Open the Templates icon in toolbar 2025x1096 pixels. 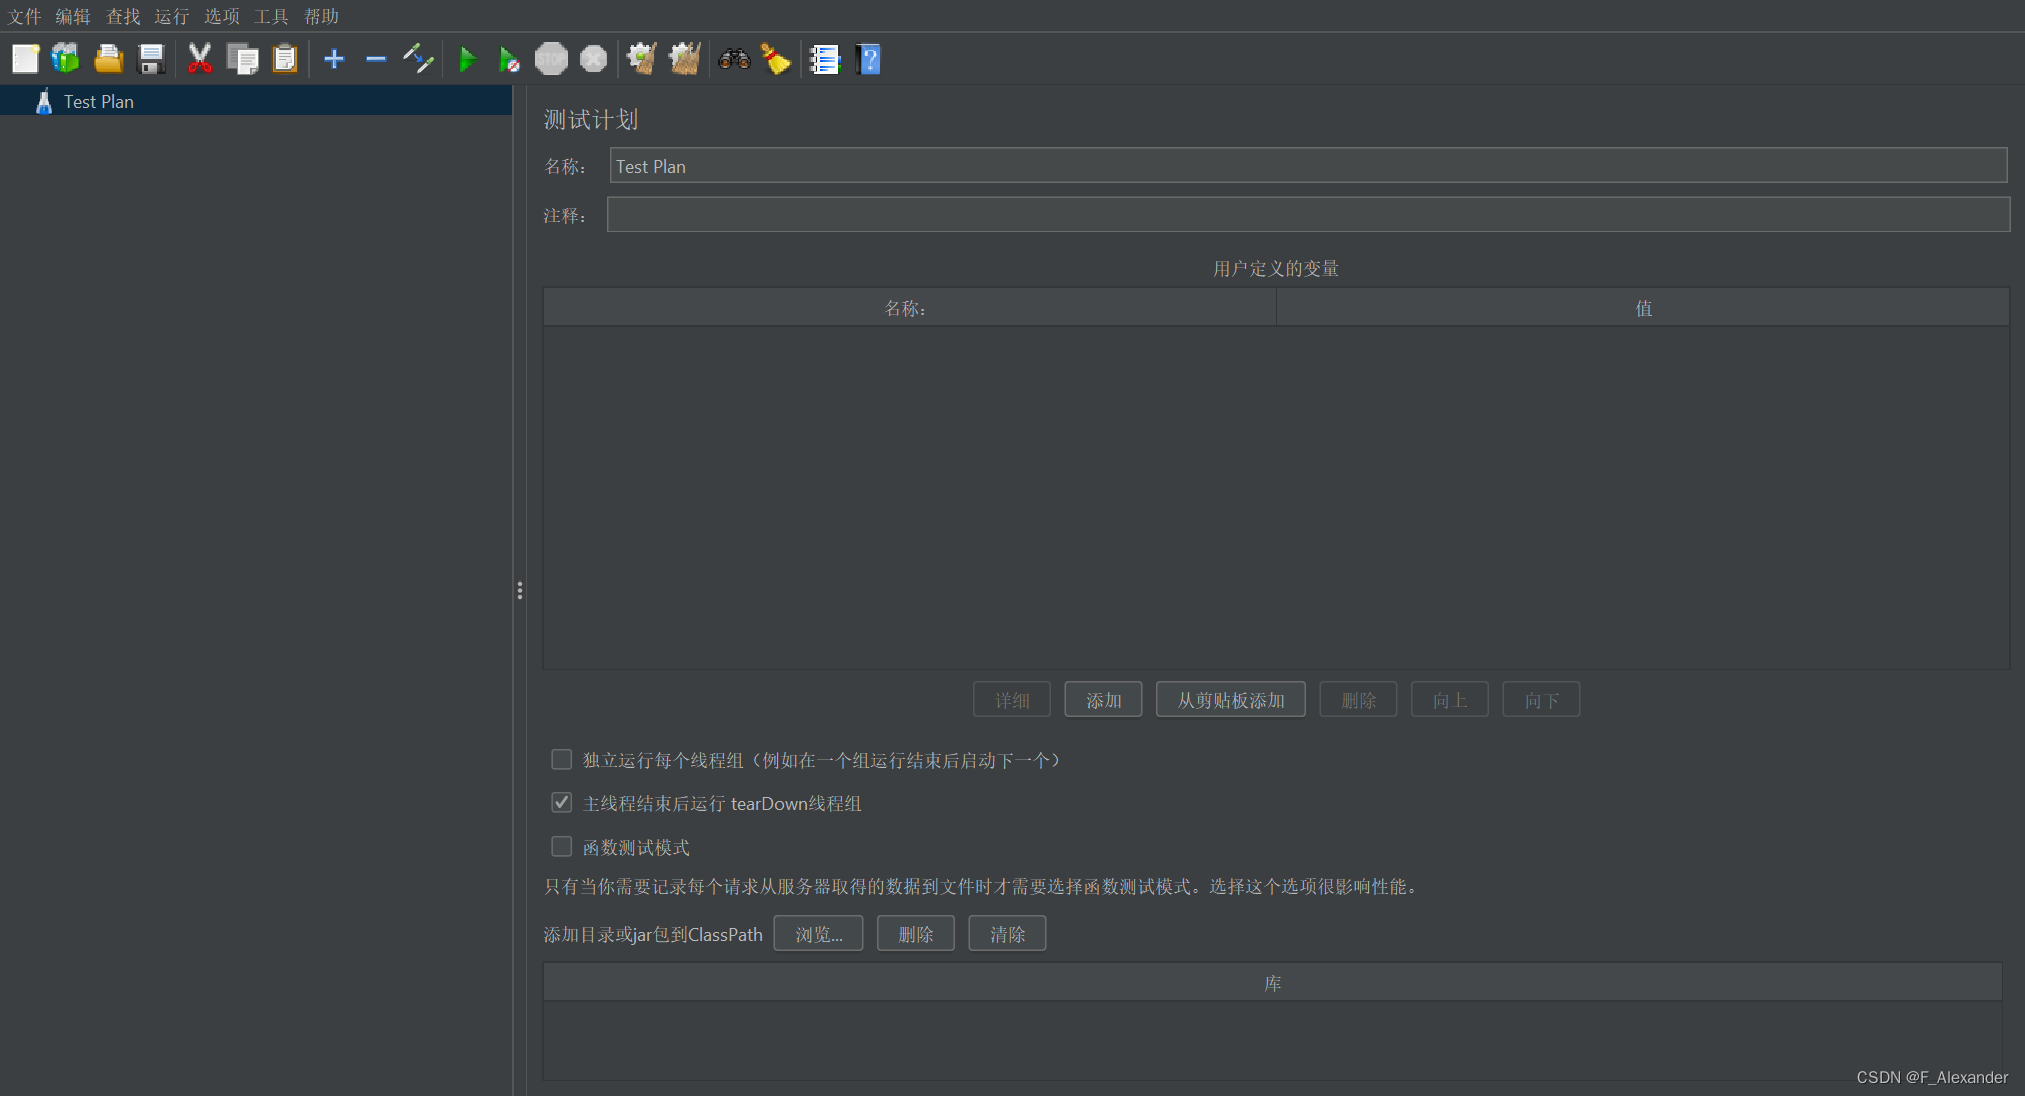[66, 59]
